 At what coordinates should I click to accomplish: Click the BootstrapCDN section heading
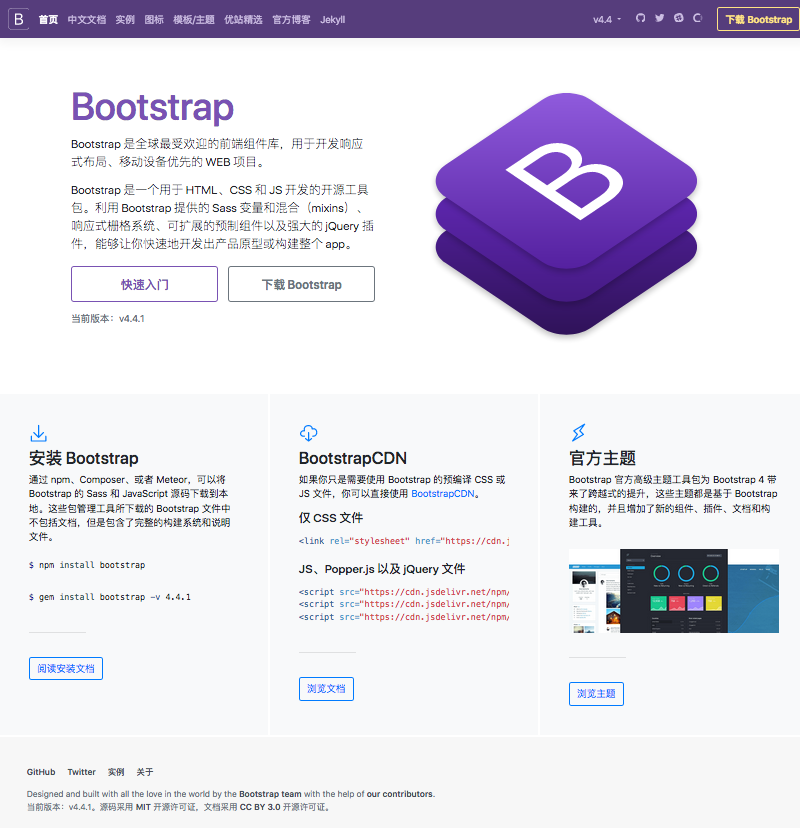click(353, 458)
